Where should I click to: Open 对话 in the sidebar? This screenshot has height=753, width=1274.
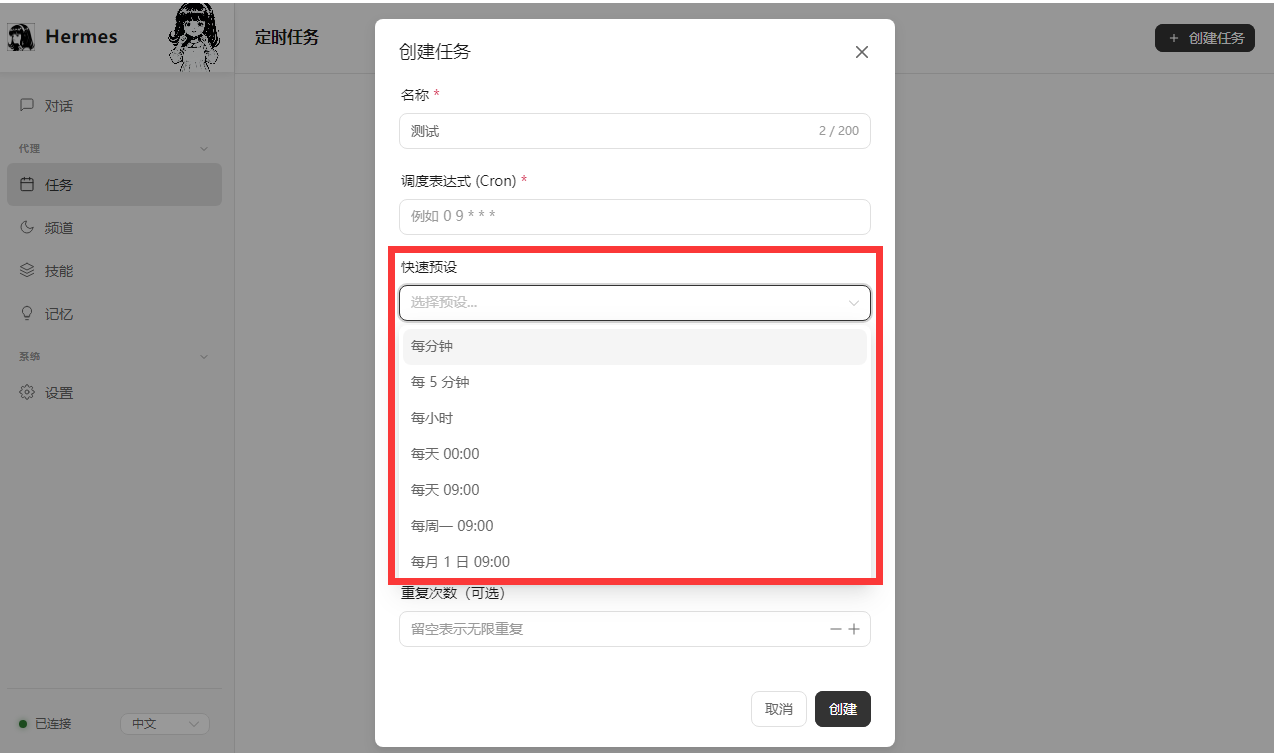coord(114,105)
